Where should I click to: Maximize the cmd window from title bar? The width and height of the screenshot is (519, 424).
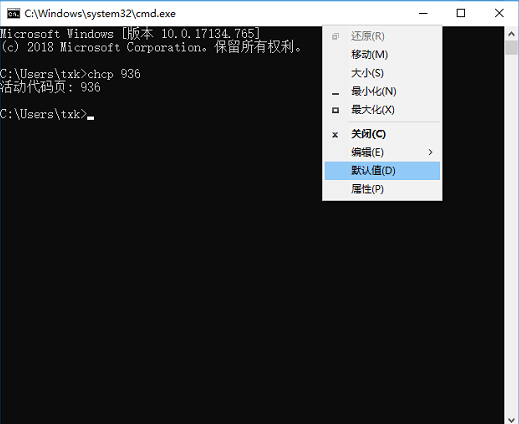pos(461,13)
